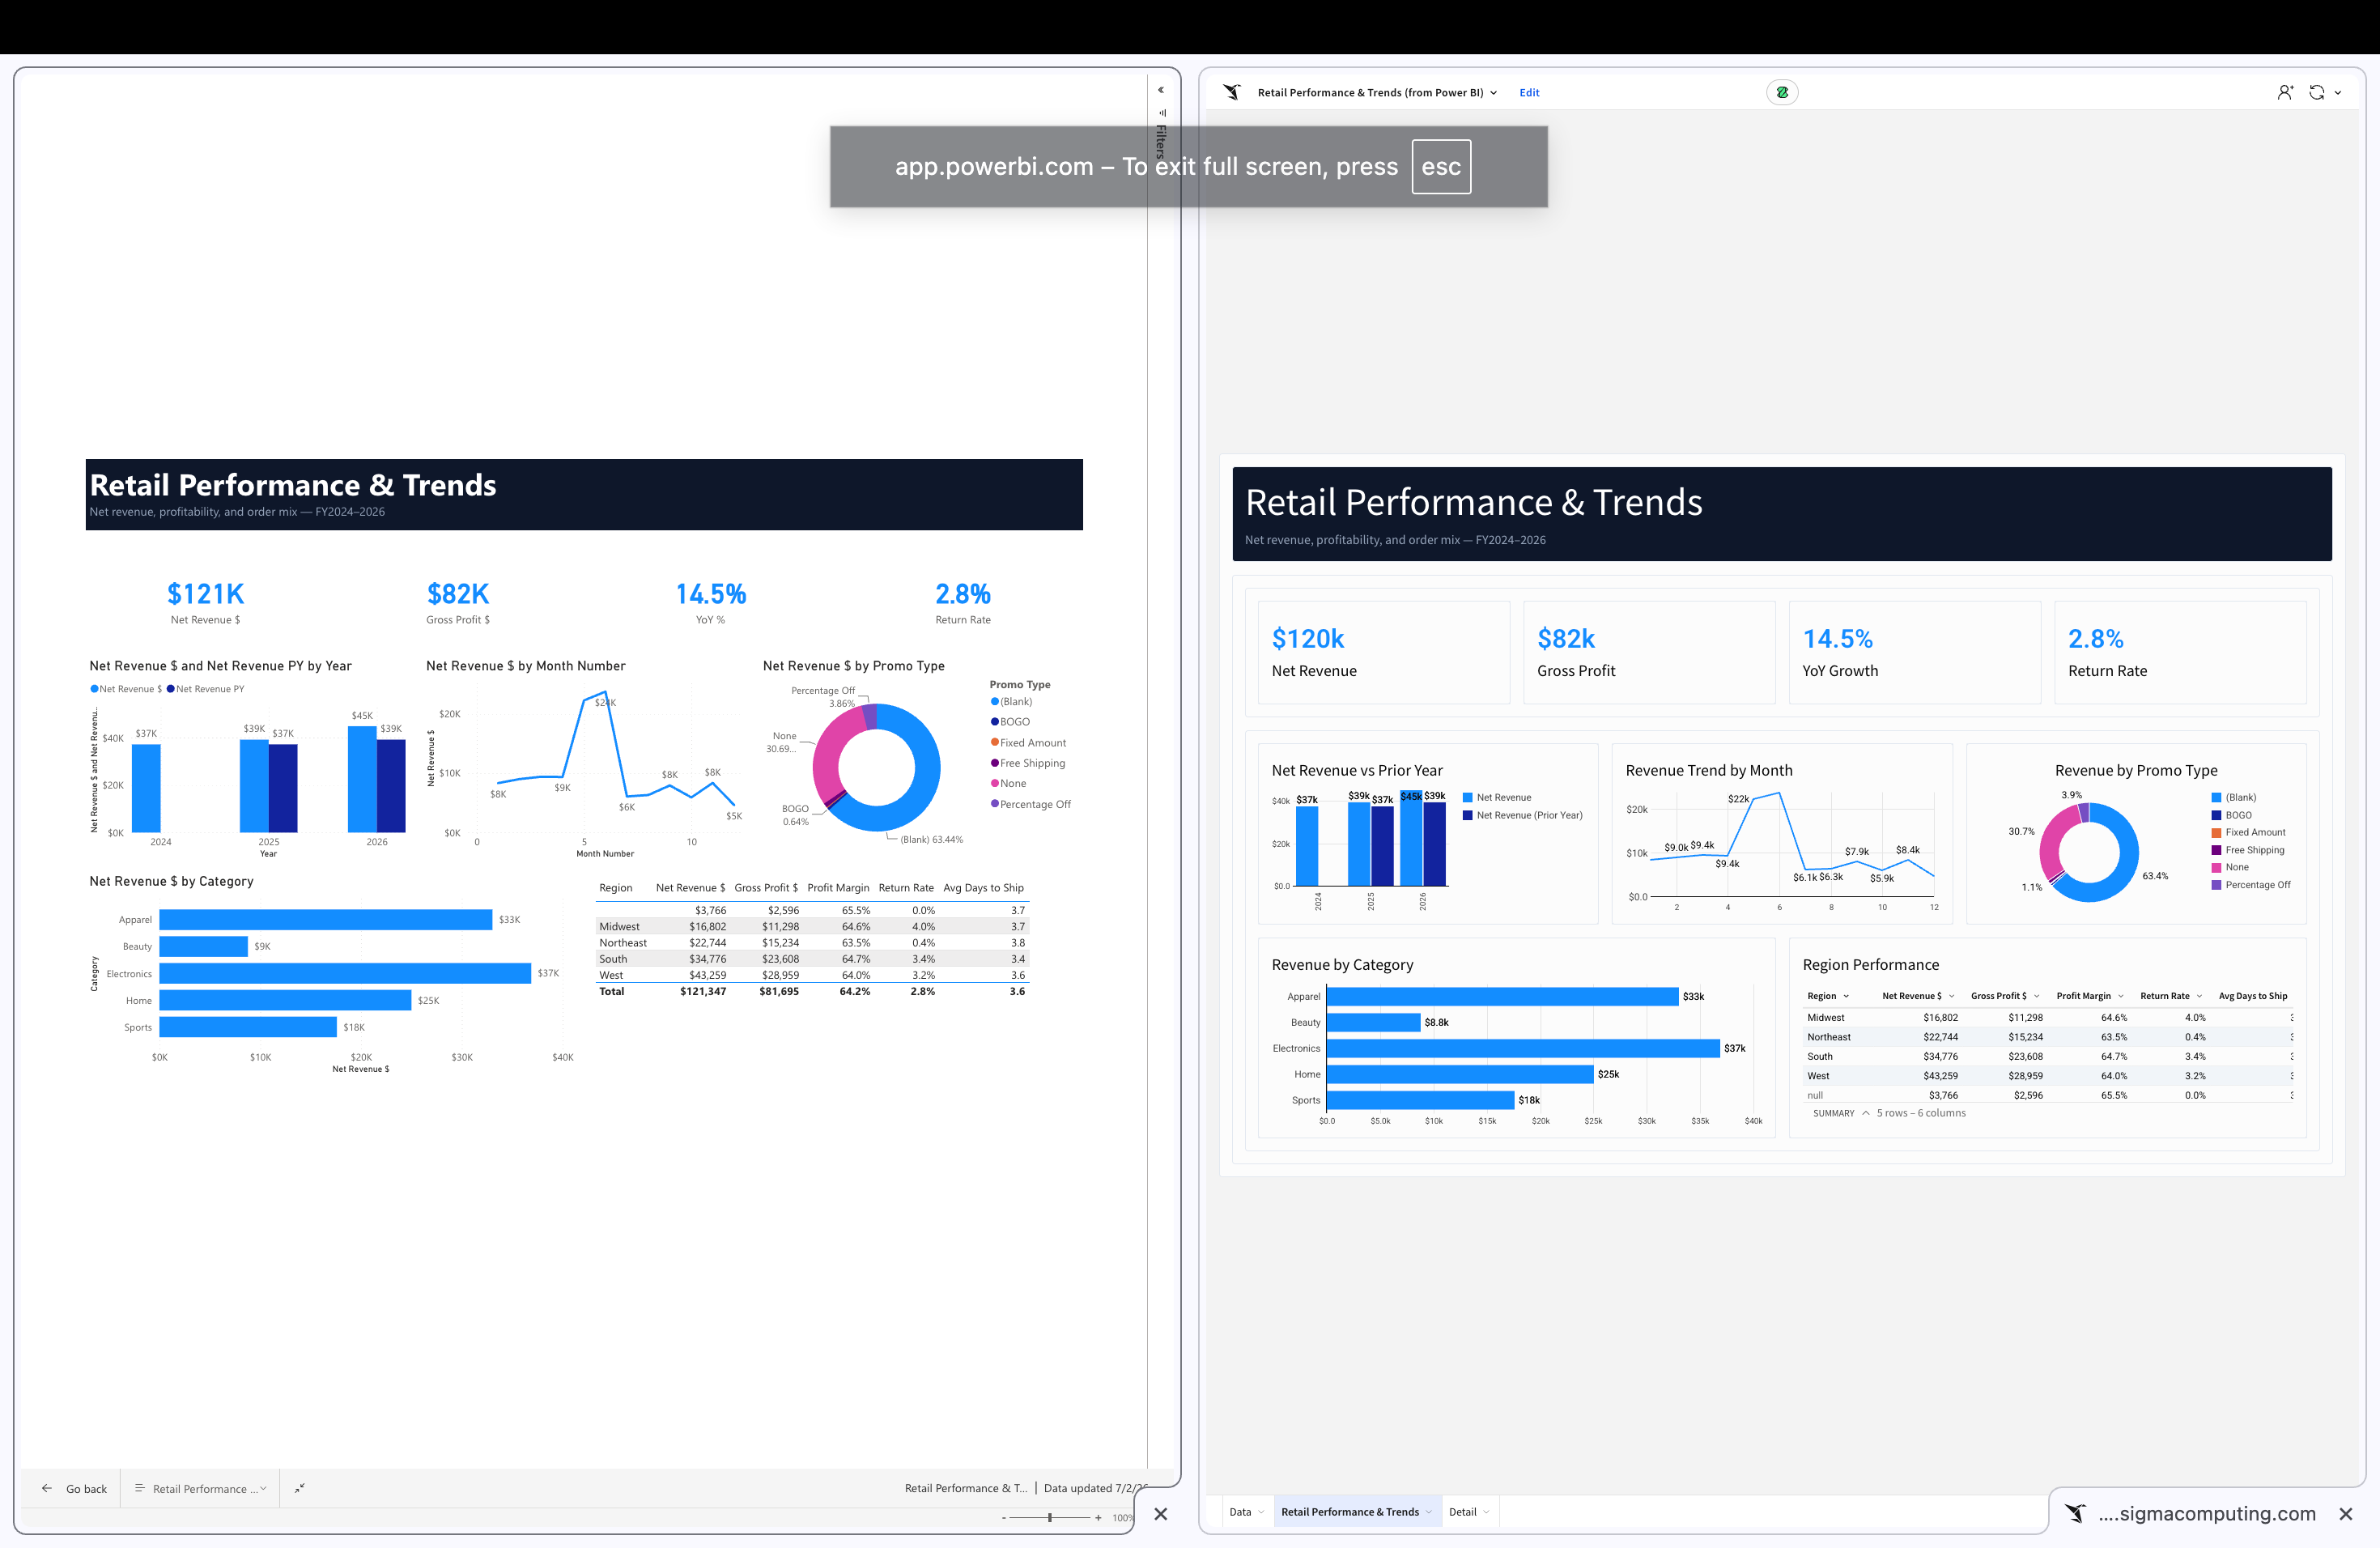This screenshot has height=1548, width=2380.
Task: Click the Edit link in Sigma header
Action: coord(1529,92)
